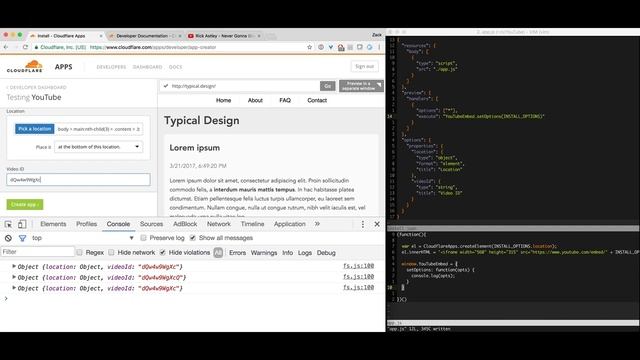Viewport: 640px width, 360px height.
Task: Close the Rick Astley YouTube tab
Action: pos(259,36)
